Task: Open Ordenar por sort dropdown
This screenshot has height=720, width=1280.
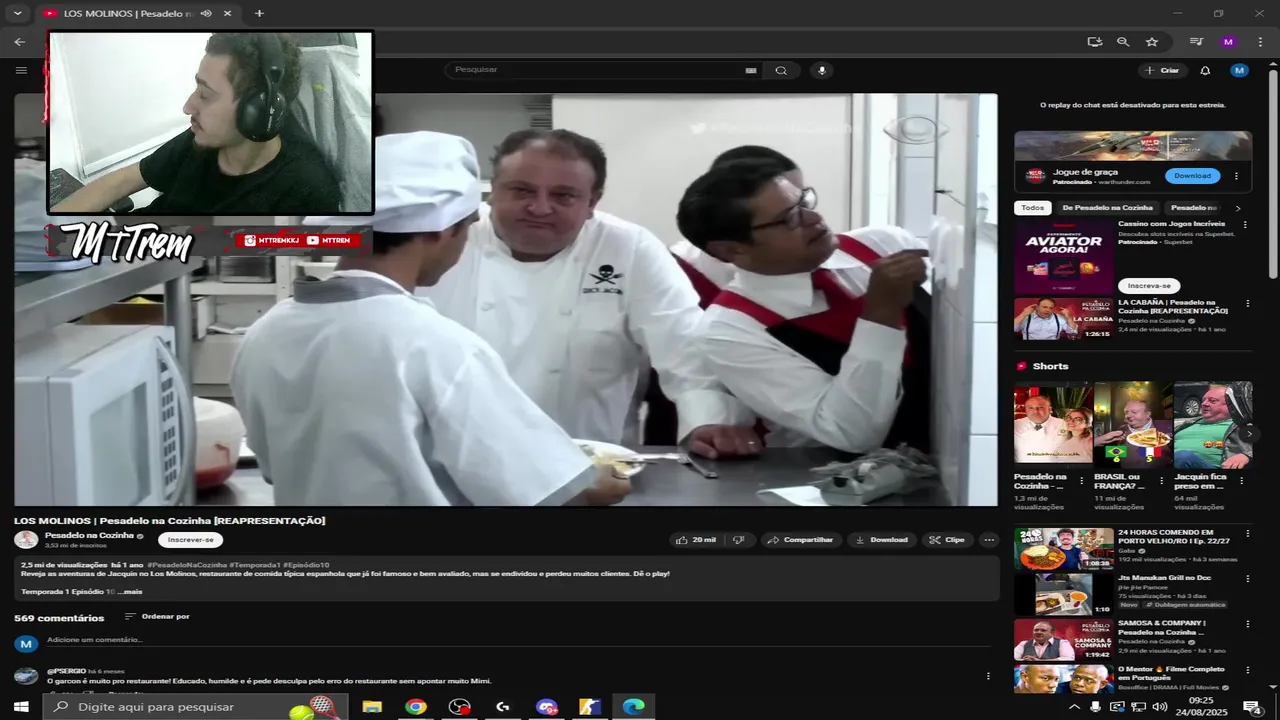Action: [x=157, y=617]
